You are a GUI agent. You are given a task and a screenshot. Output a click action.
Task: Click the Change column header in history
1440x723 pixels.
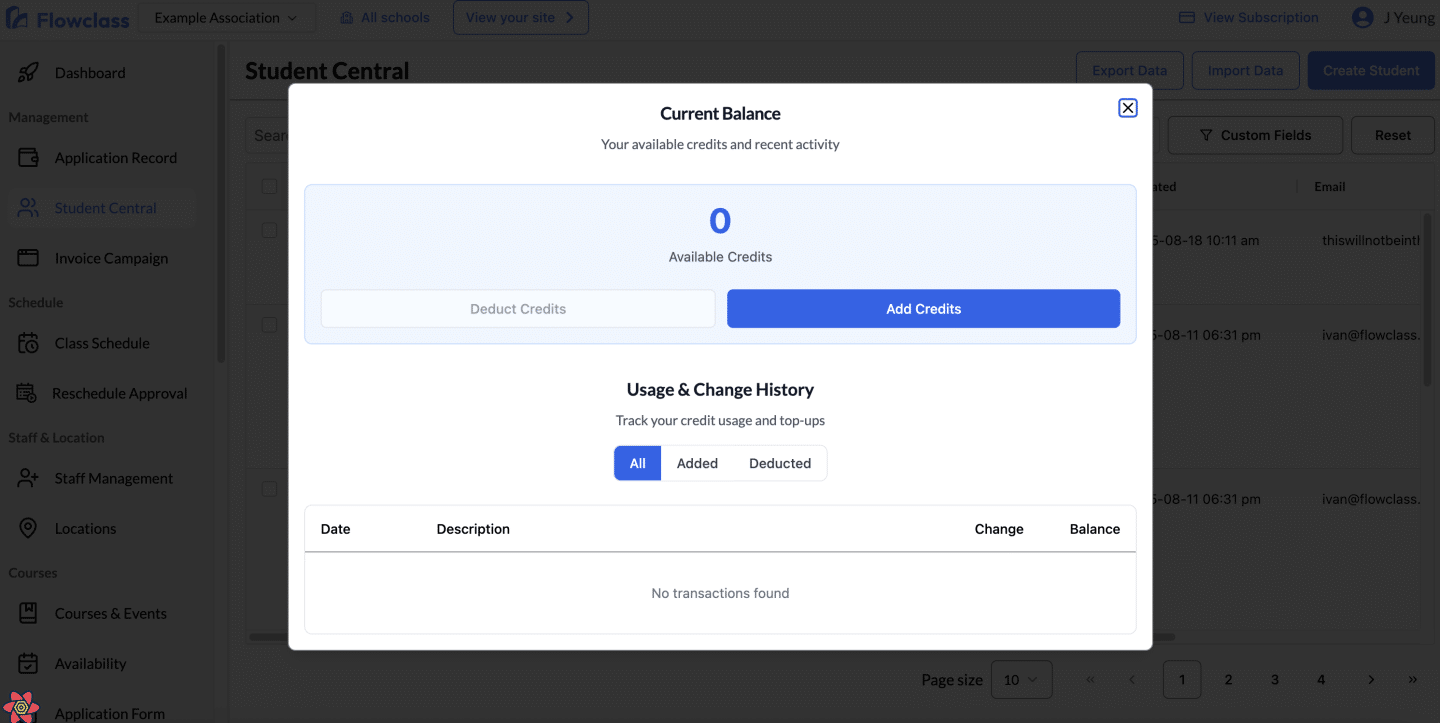coord(999,529)
